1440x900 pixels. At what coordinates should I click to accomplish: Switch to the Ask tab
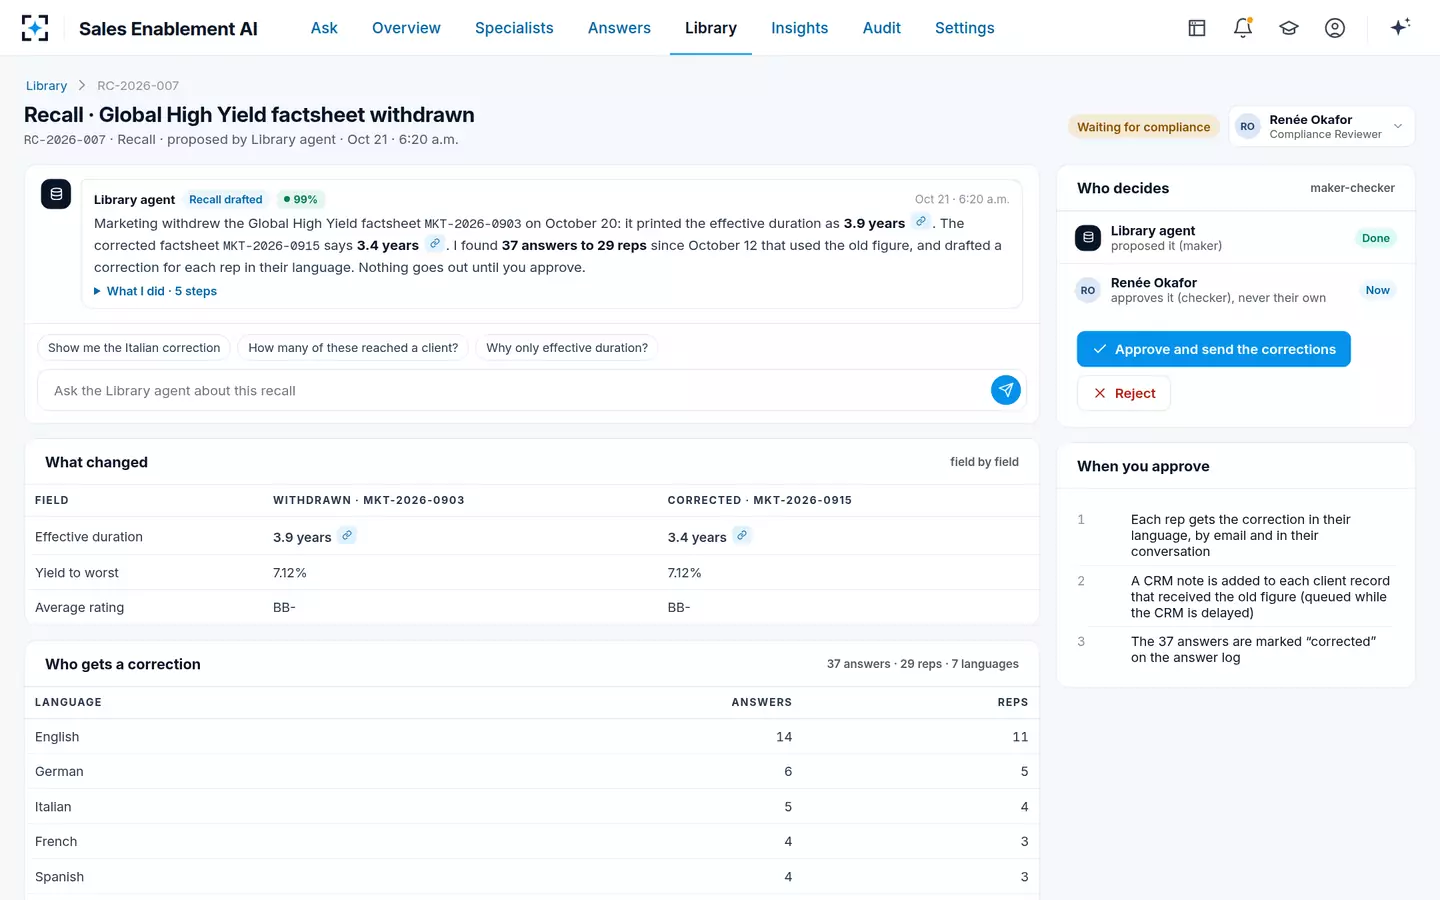pyautogui.click(x=324, y=28)
